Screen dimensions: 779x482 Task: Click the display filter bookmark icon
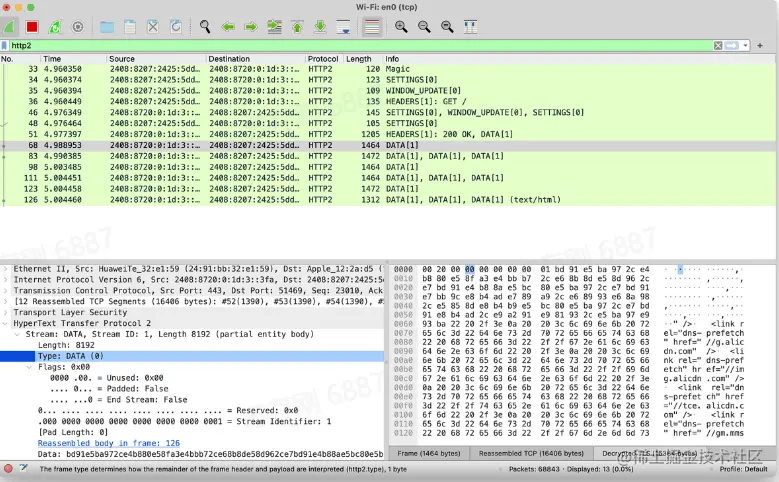(x=4, y=45)
